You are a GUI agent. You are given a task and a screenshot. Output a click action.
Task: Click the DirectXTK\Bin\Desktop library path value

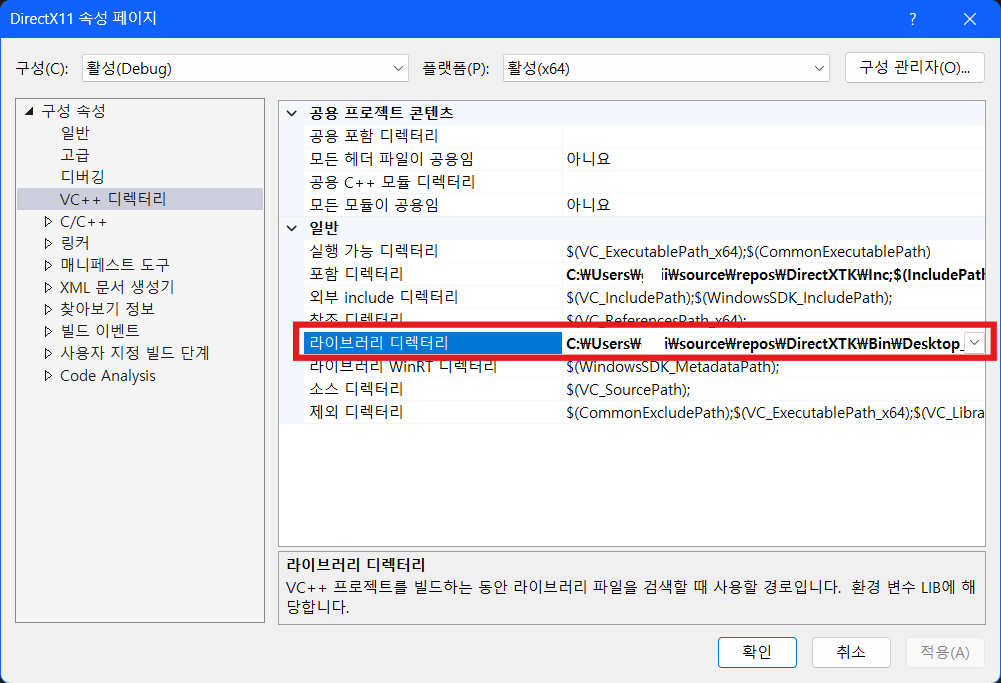tap(765, 343)
